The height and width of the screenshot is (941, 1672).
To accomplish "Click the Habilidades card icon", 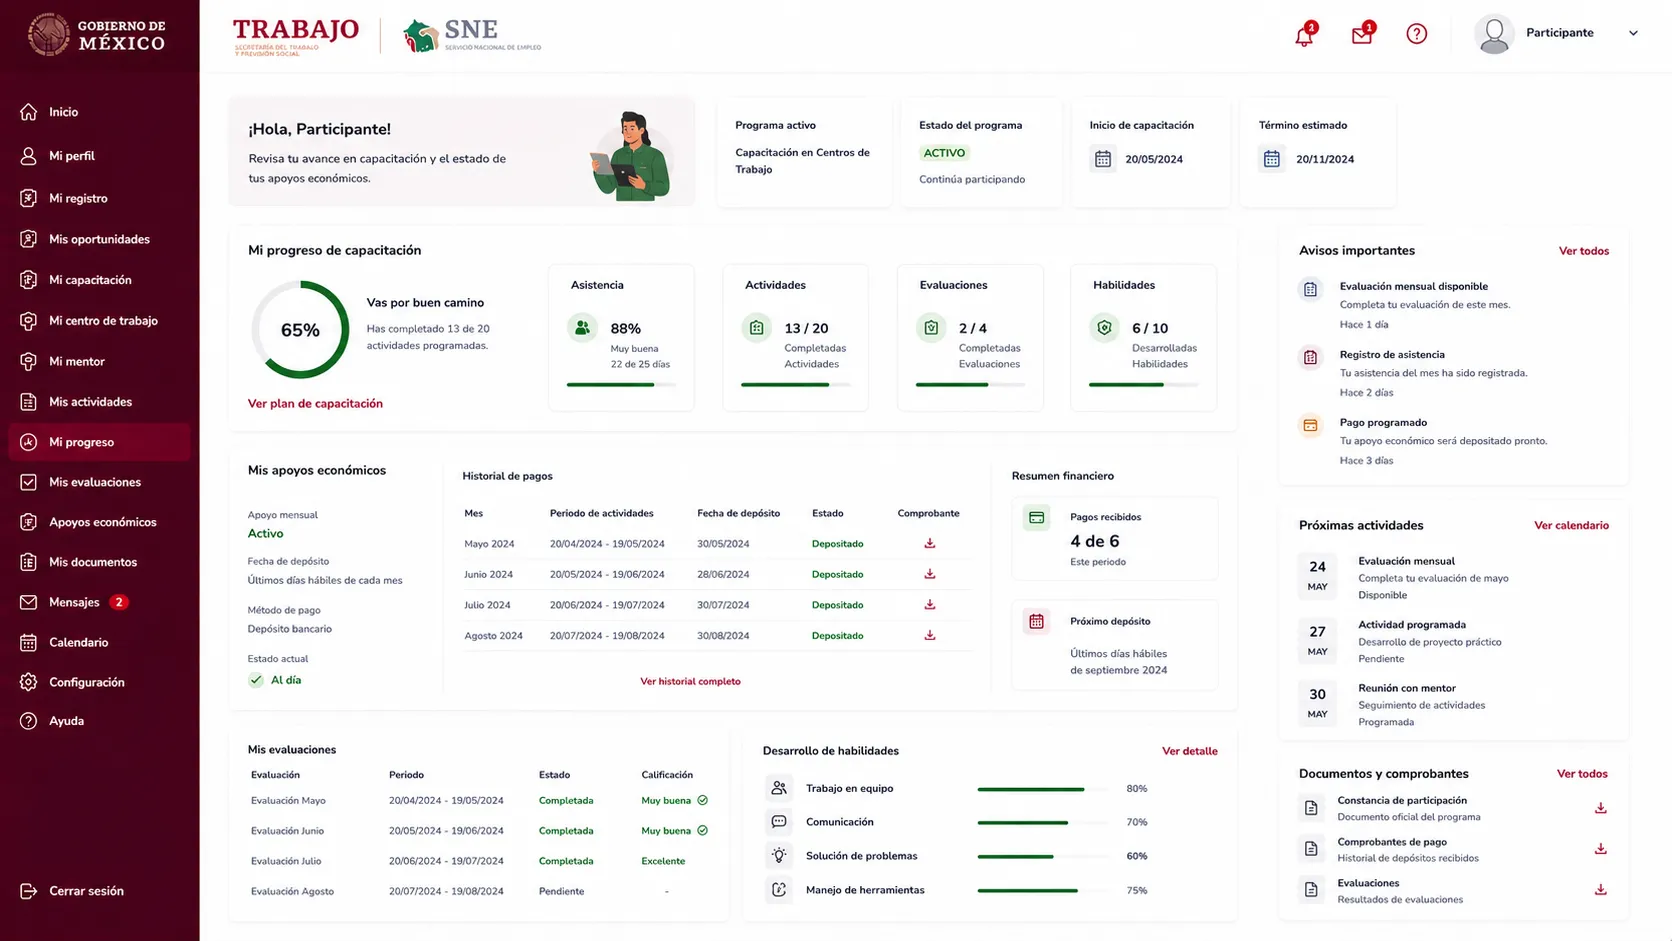I will click(1104, 327).
